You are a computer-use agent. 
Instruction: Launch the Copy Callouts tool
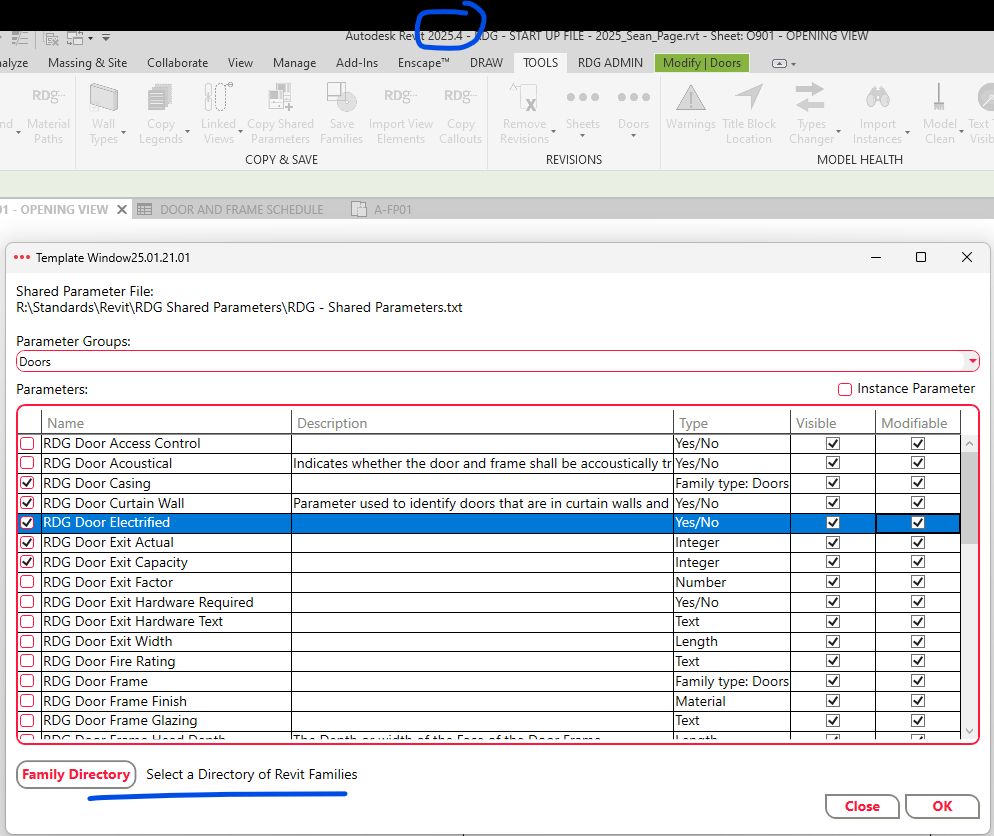point(460,114)
